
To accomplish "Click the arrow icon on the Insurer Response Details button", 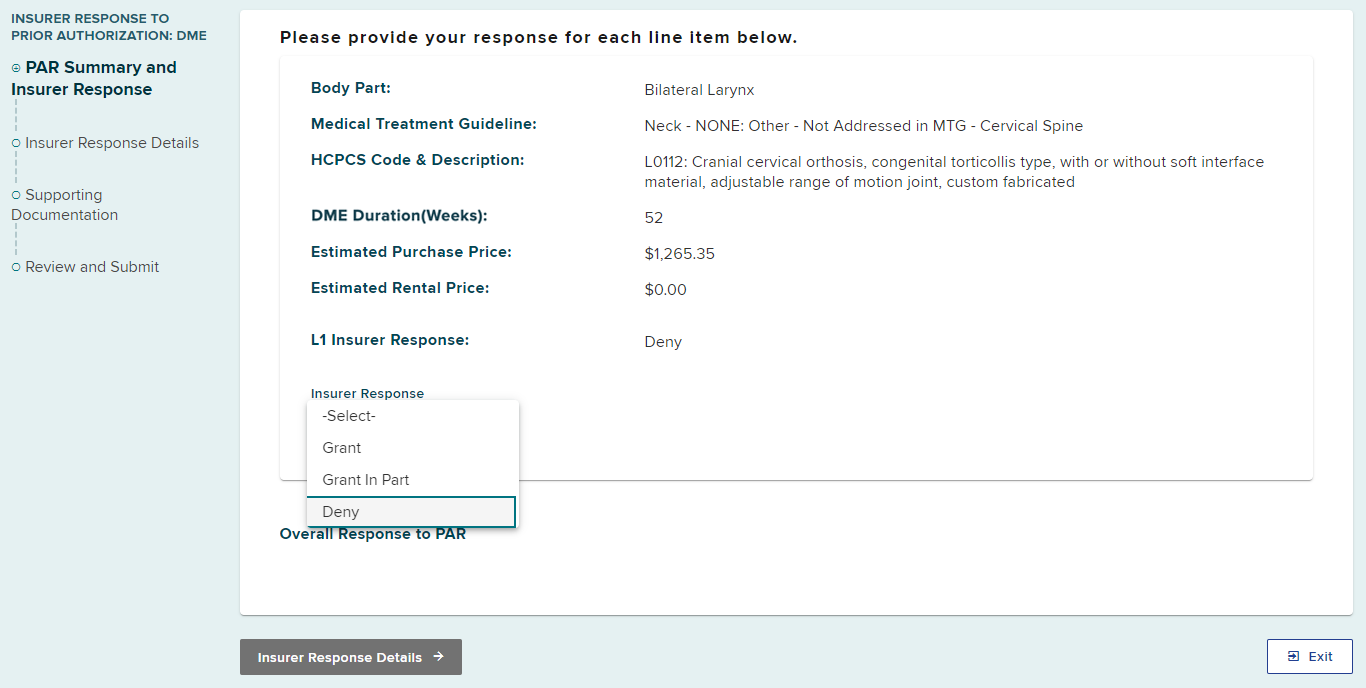I will tap(438, 657).
